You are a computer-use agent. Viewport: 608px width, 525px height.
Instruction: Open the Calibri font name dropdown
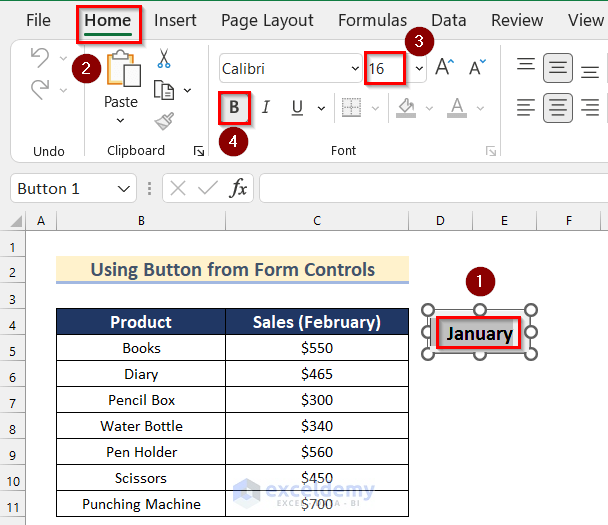(355, 69)
